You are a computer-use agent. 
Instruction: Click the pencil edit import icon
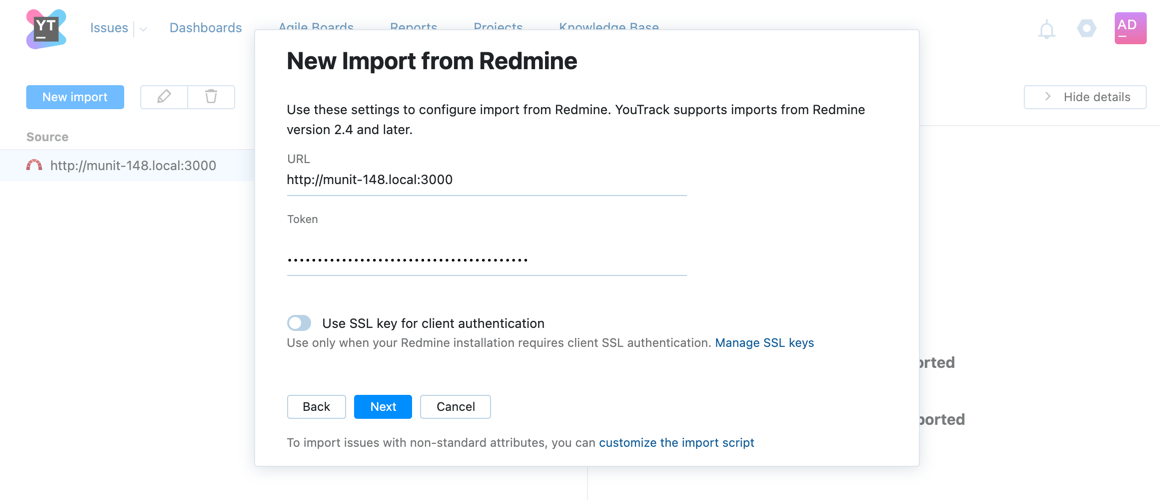coord(164,97)
